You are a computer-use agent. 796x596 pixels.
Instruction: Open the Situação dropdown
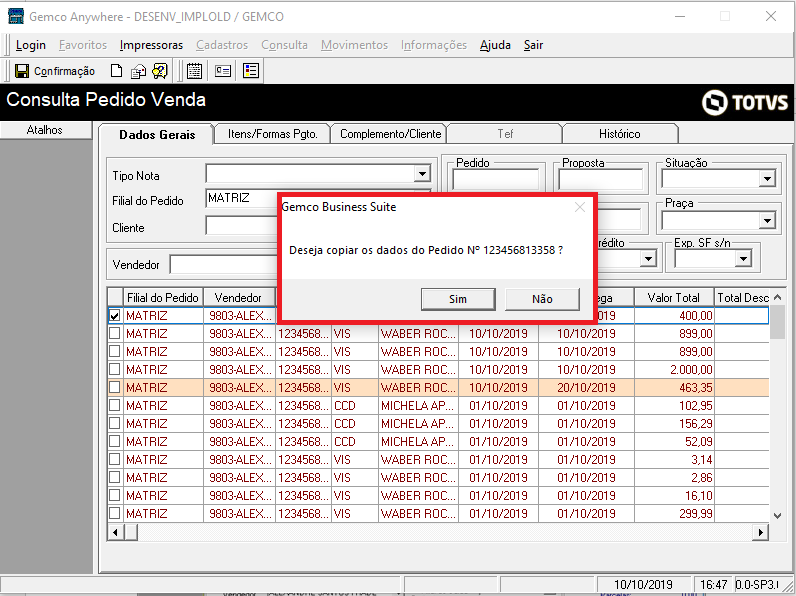(767, 179)
